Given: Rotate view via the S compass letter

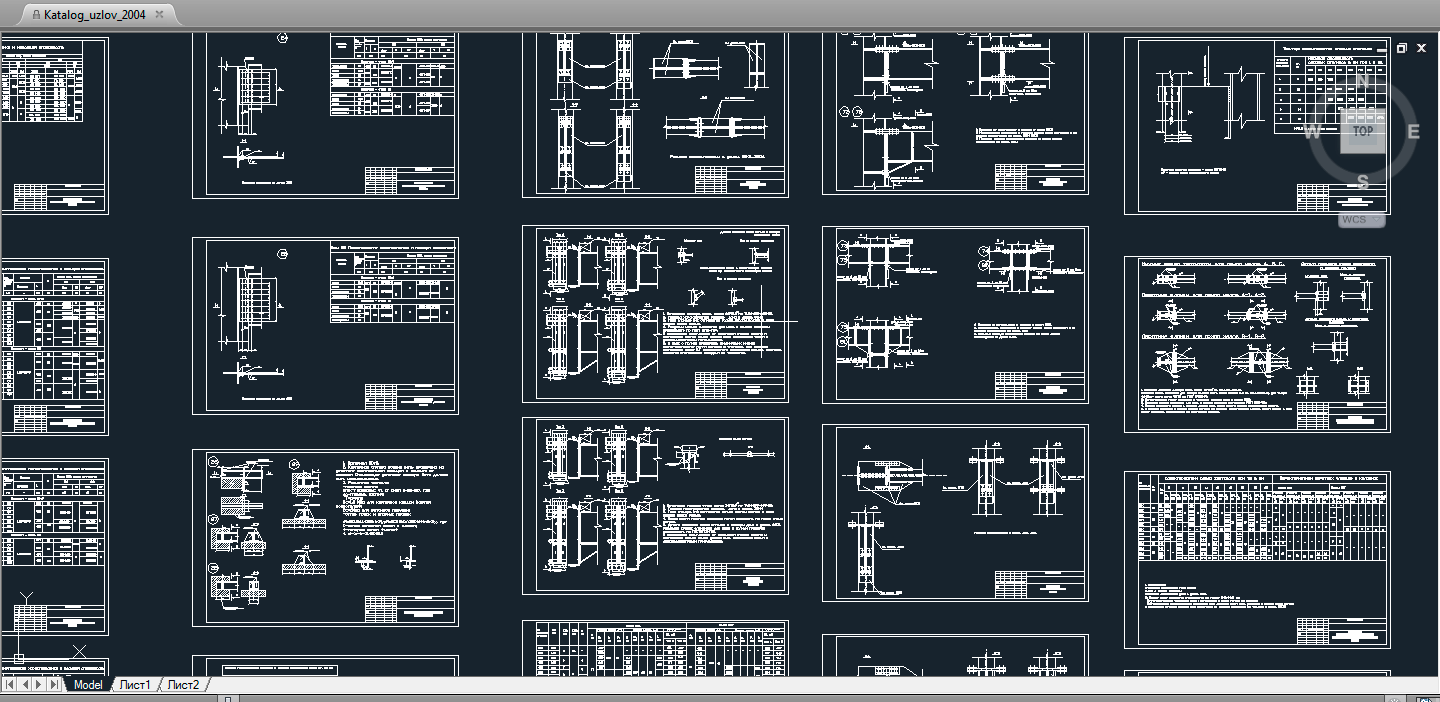Looking at the screenshot, I should (x=1363, y=181).
